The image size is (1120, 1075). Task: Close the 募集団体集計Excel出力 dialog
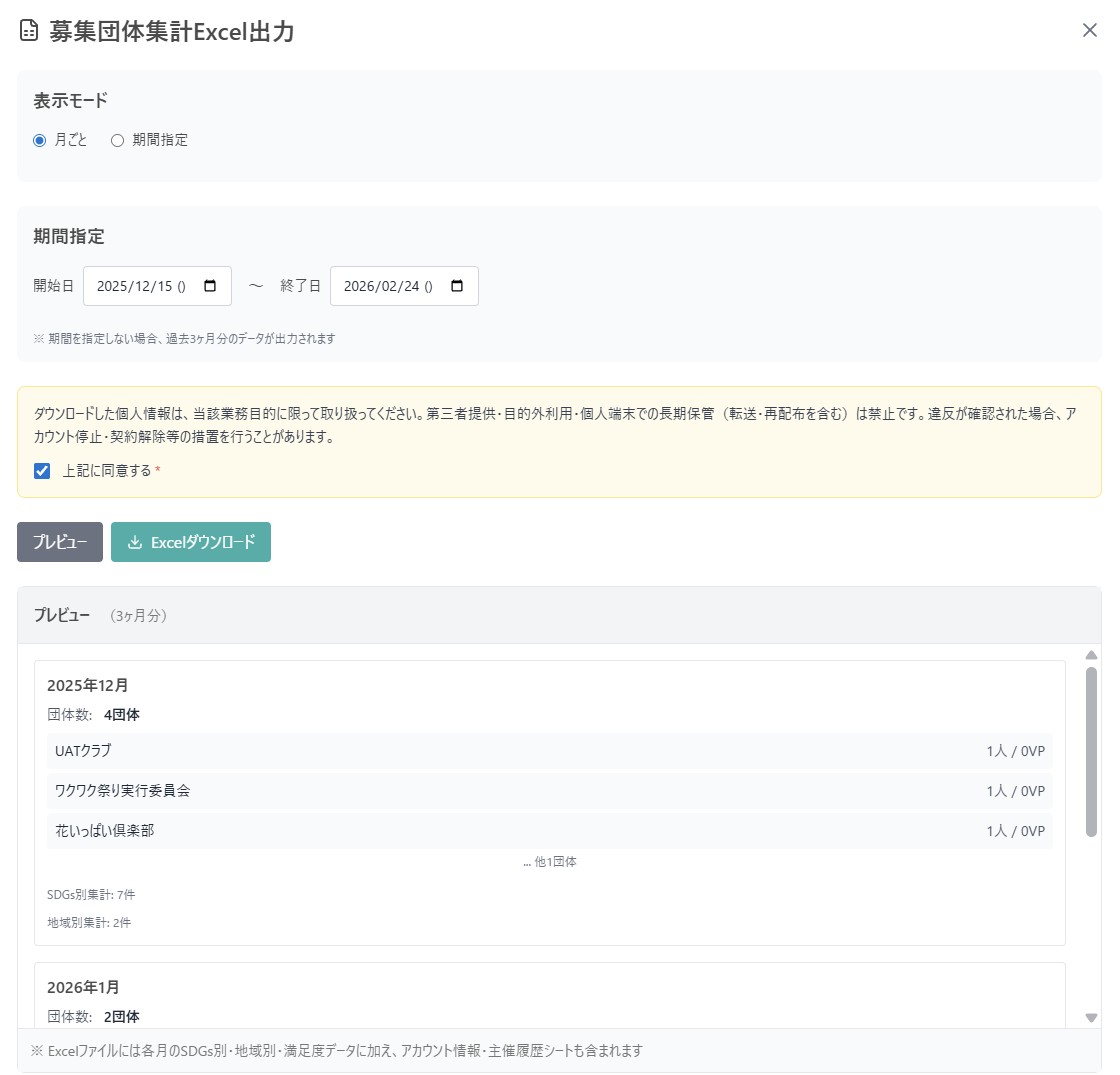click(x=1089, y=30)
